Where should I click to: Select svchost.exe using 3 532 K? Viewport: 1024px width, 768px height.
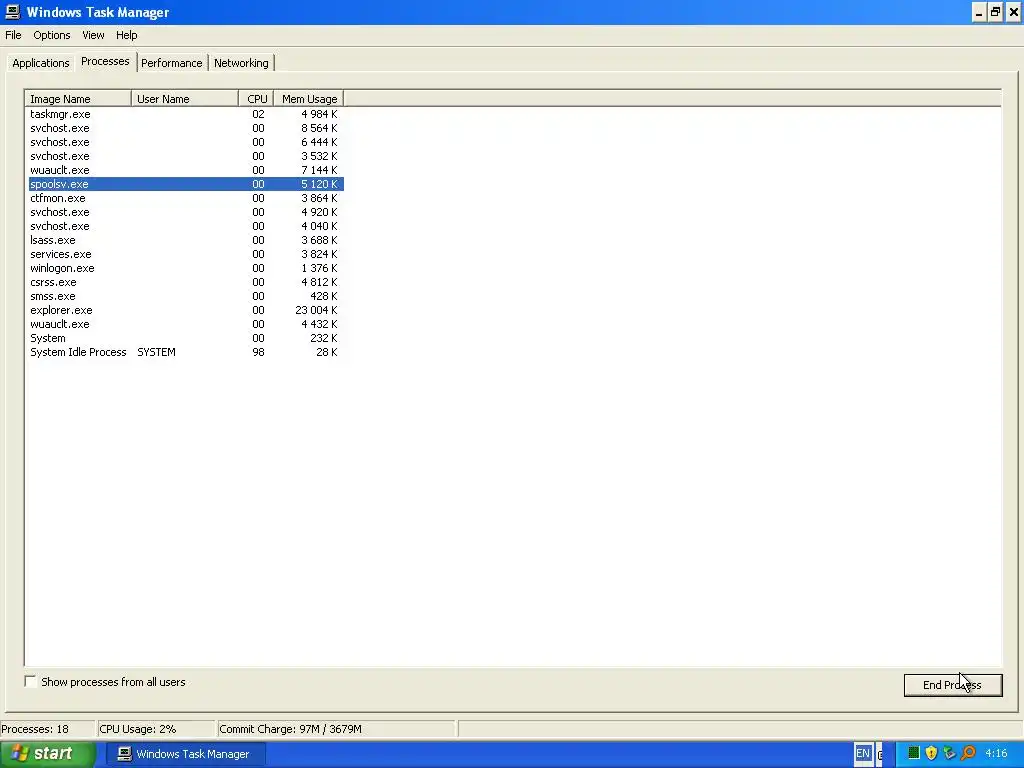click(x=186, y=156)
